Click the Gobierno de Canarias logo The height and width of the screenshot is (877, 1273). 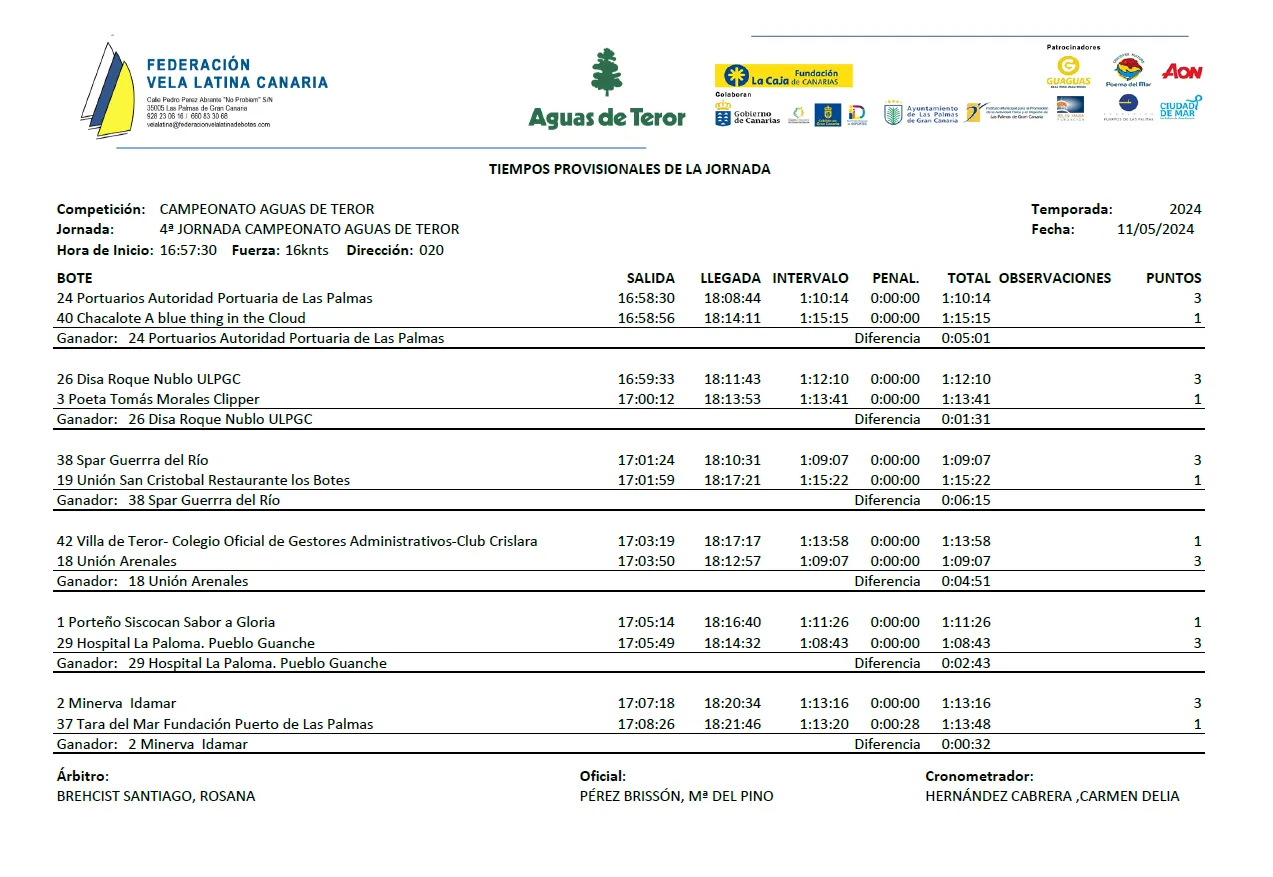pyautogui.click(x=747, y=115)
